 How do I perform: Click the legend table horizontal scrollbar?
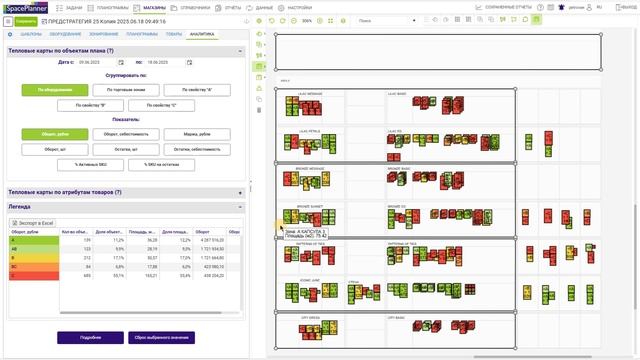pyautogui.click(x=141, y=313)
